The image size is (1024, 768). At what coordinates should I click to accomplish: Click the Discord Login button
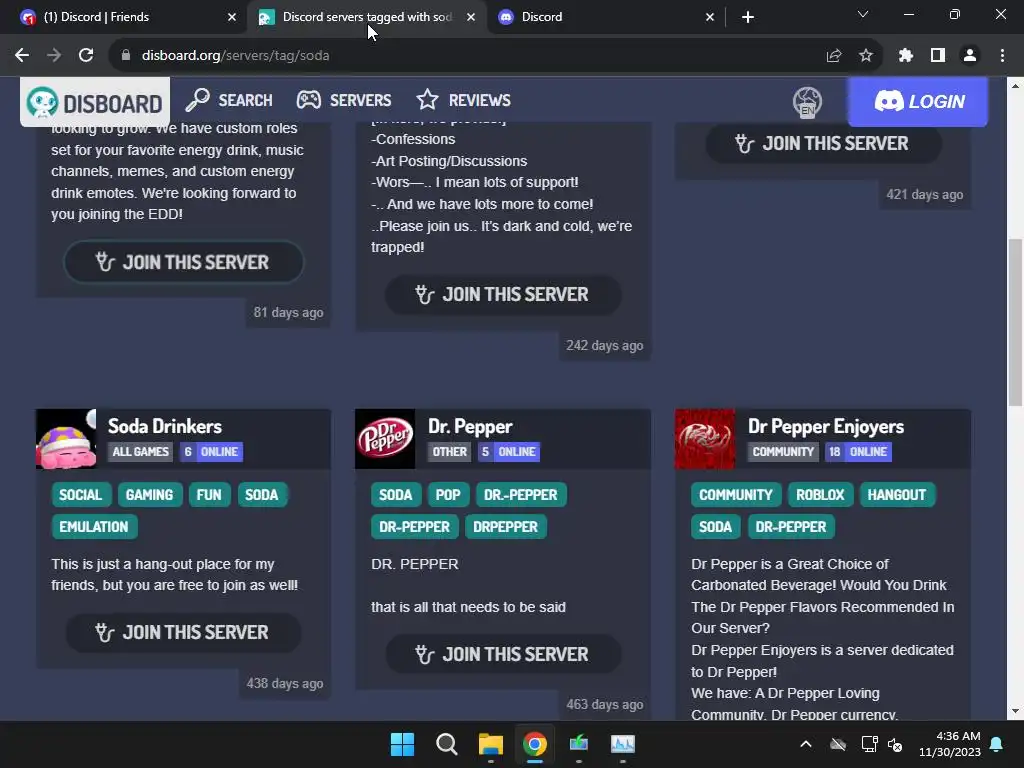[x=918, y=102]
